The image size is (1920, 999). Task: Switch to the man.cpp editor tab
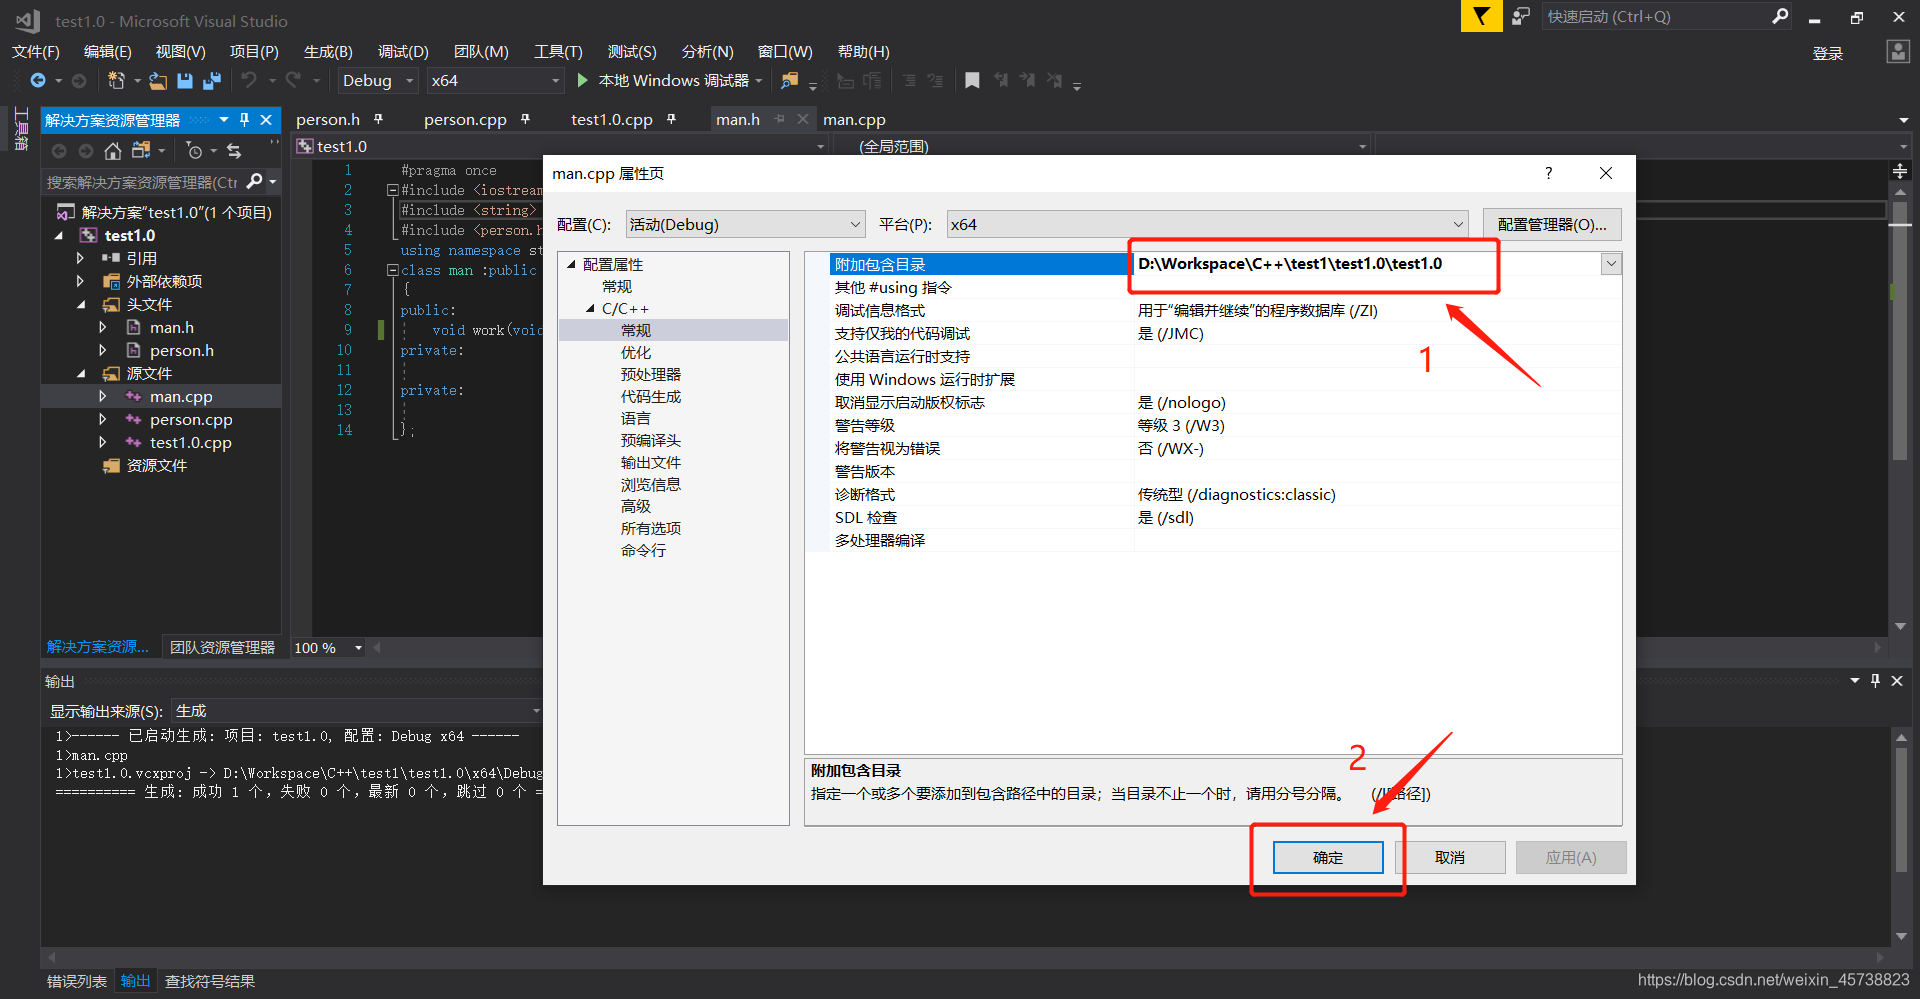click(854, 119)
